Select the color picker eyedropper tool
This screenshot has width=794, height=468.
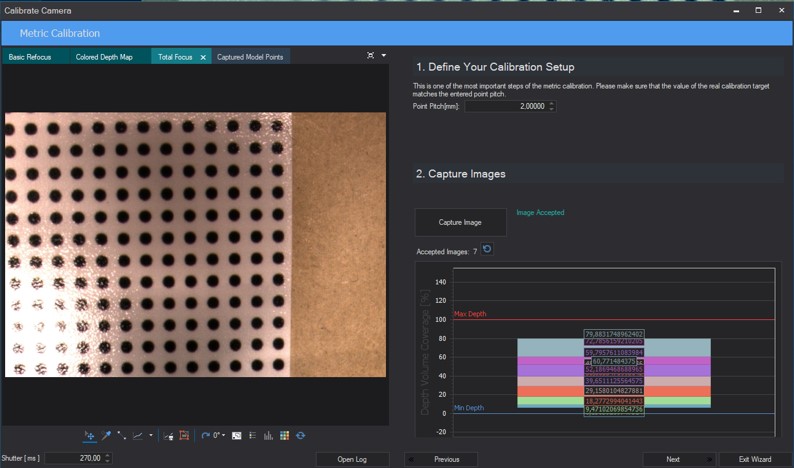click(x=106, y=436)
